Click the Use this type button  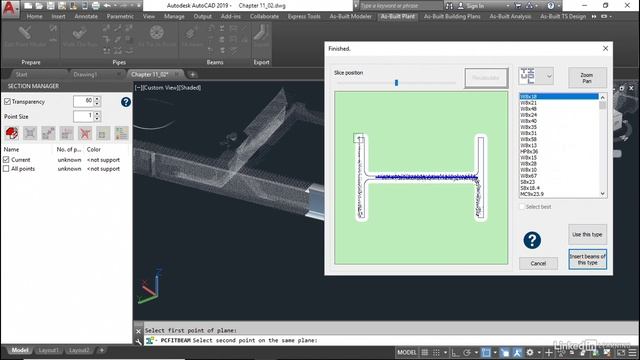587,234
